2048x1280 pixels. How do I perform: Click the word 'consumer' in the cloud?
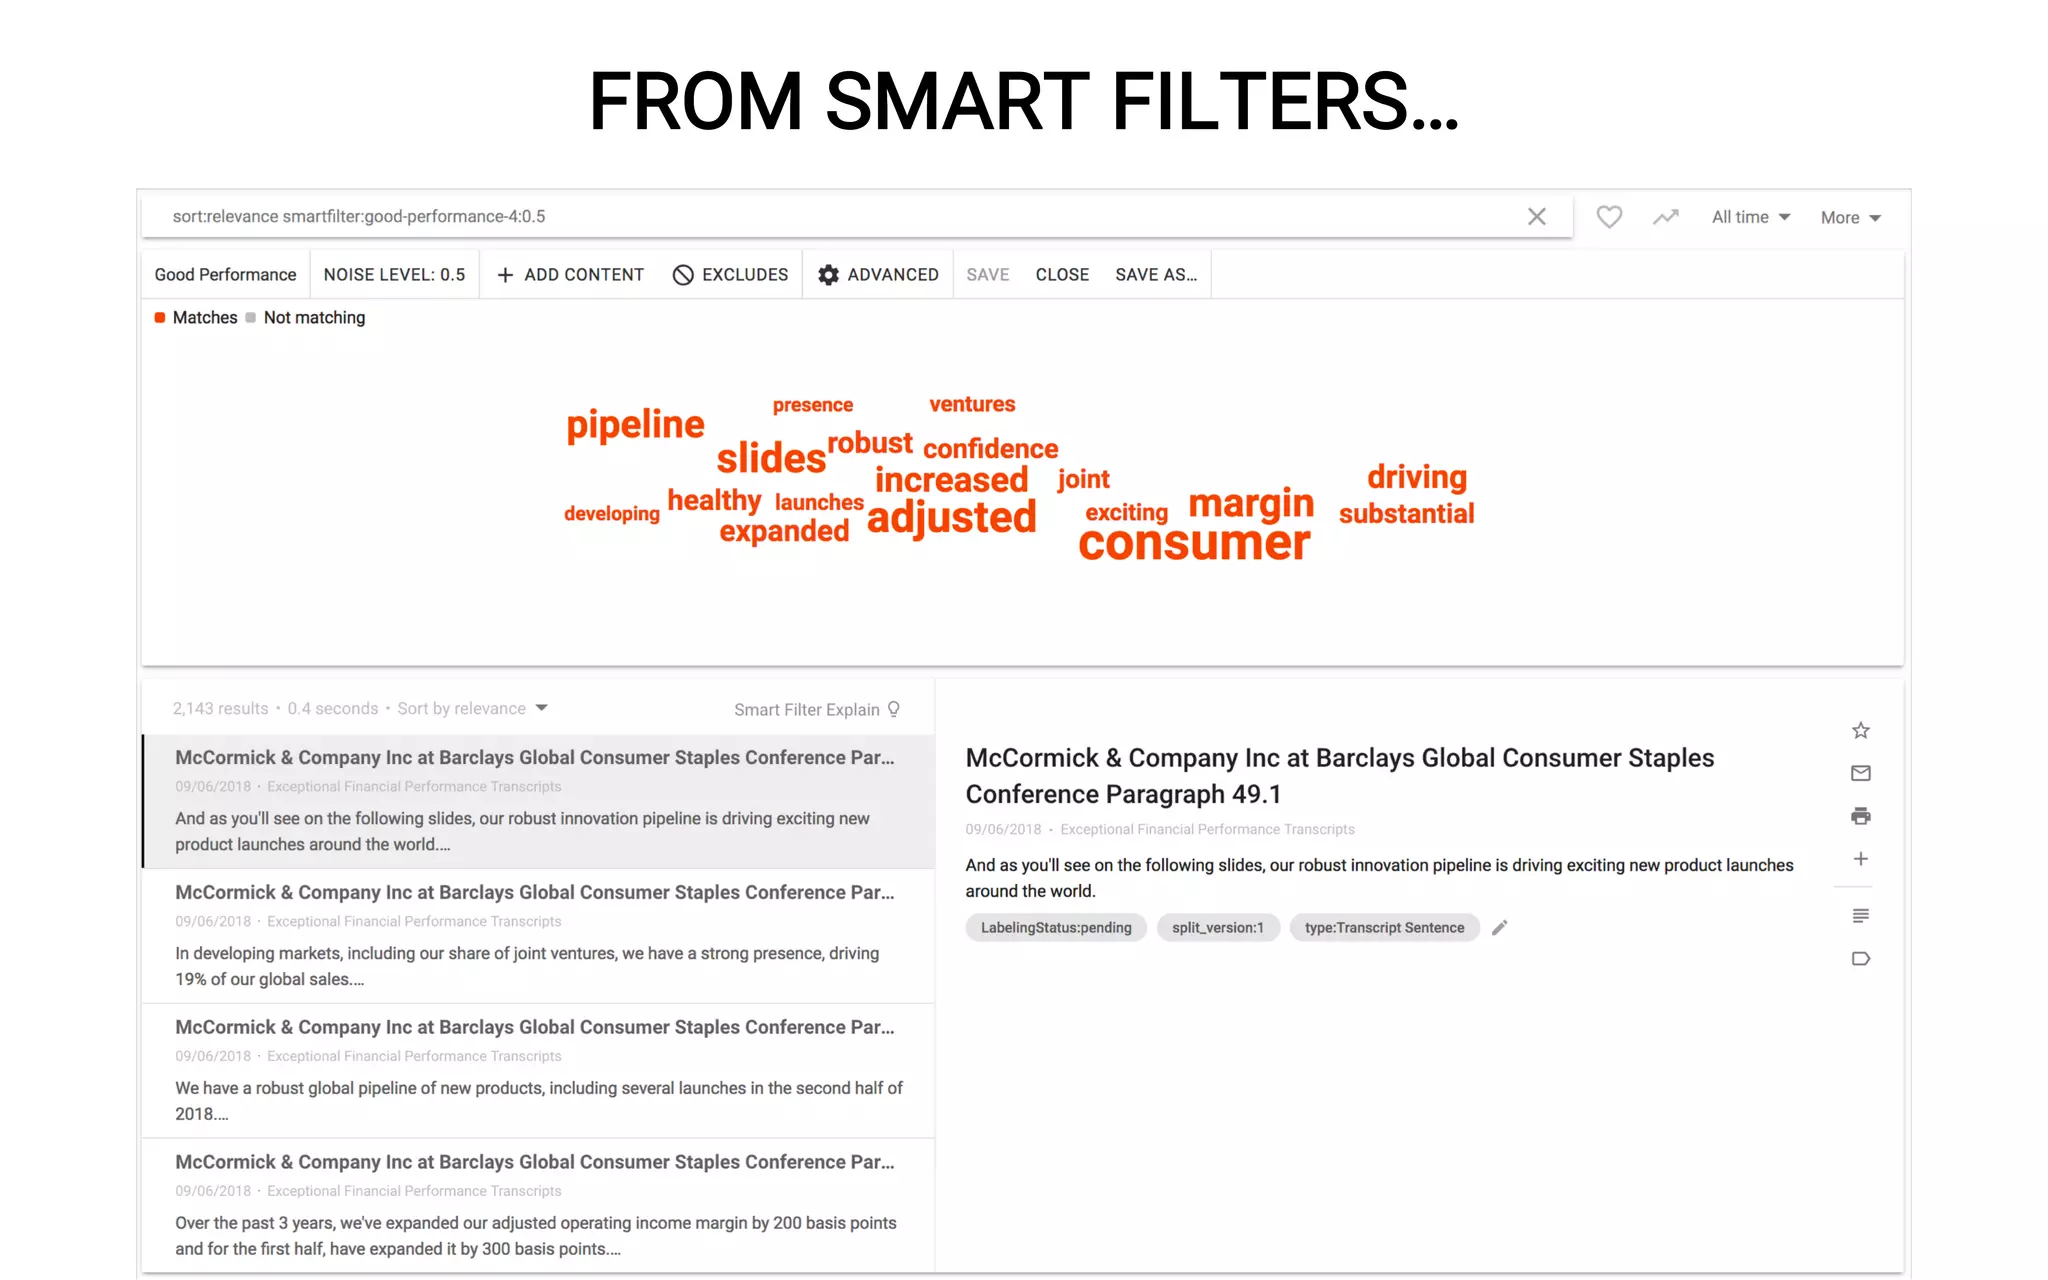(1194, 542)
